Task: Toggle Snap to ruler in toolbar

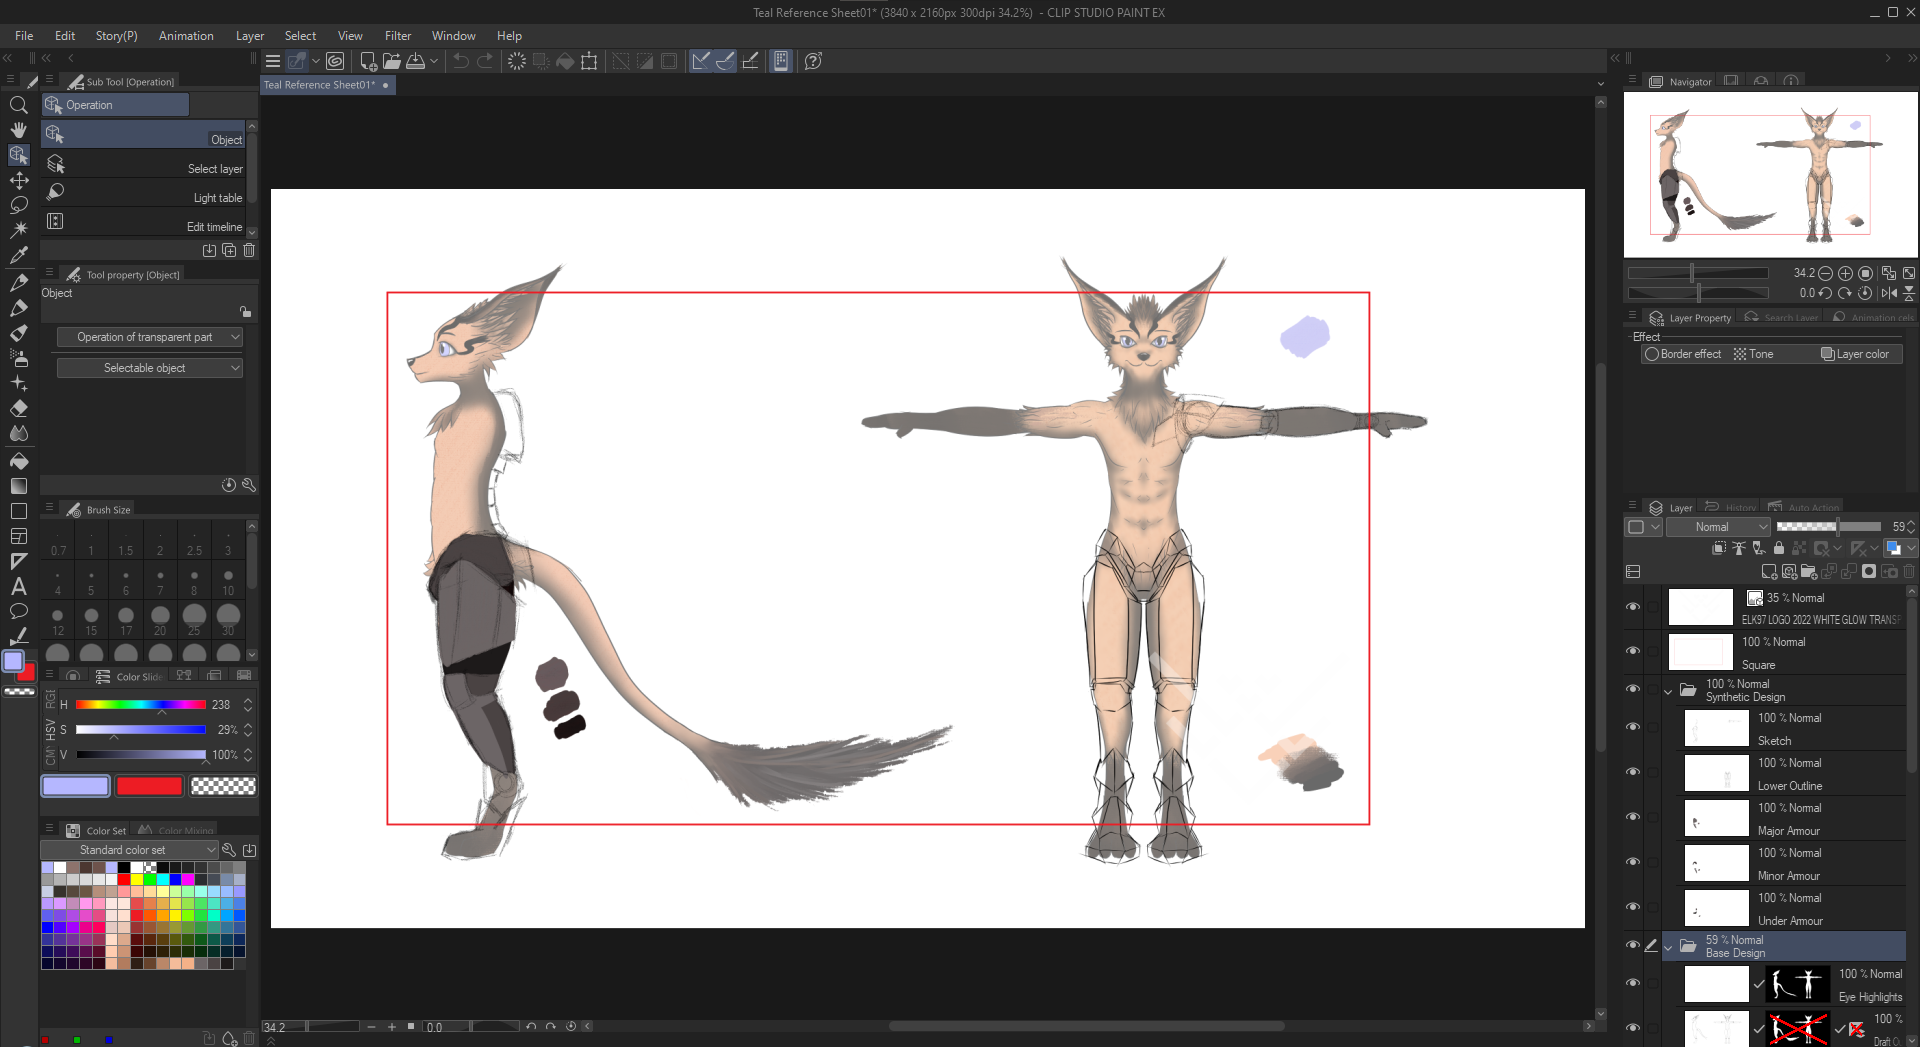Action: click(701, 61)
